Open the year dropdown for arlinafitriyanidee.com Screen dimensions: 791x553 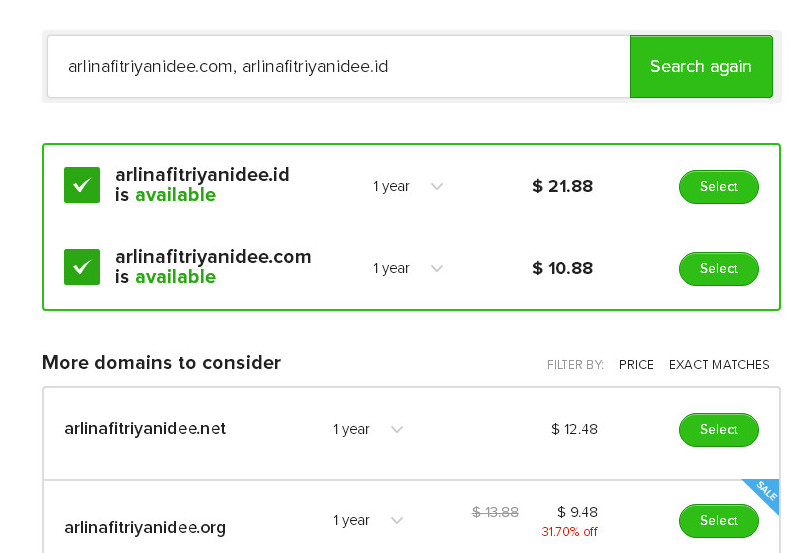[x=408, y=268]
